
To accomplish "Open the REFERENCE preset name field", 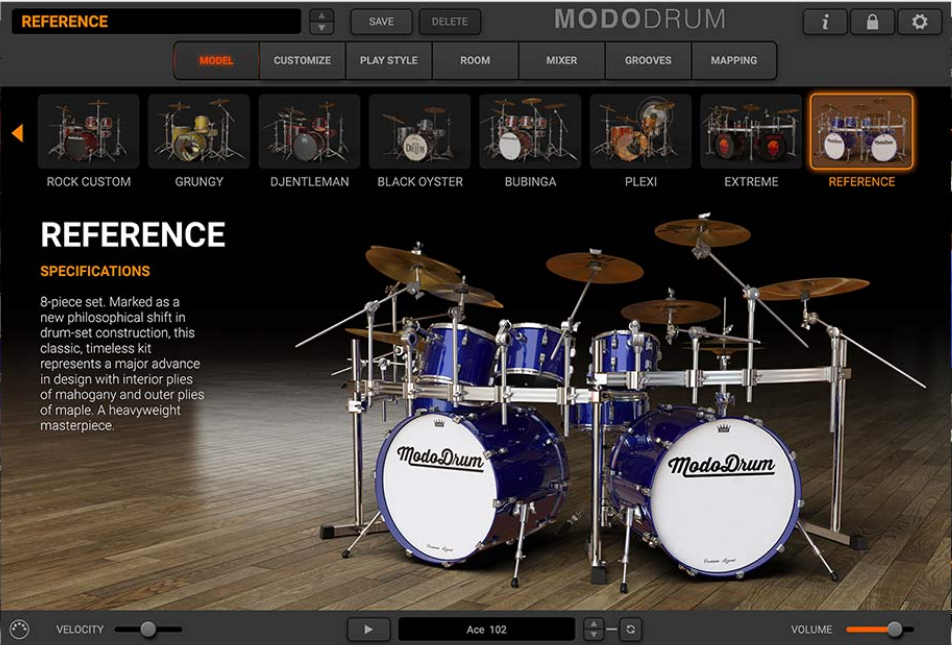I will click(x=156, y=22).
